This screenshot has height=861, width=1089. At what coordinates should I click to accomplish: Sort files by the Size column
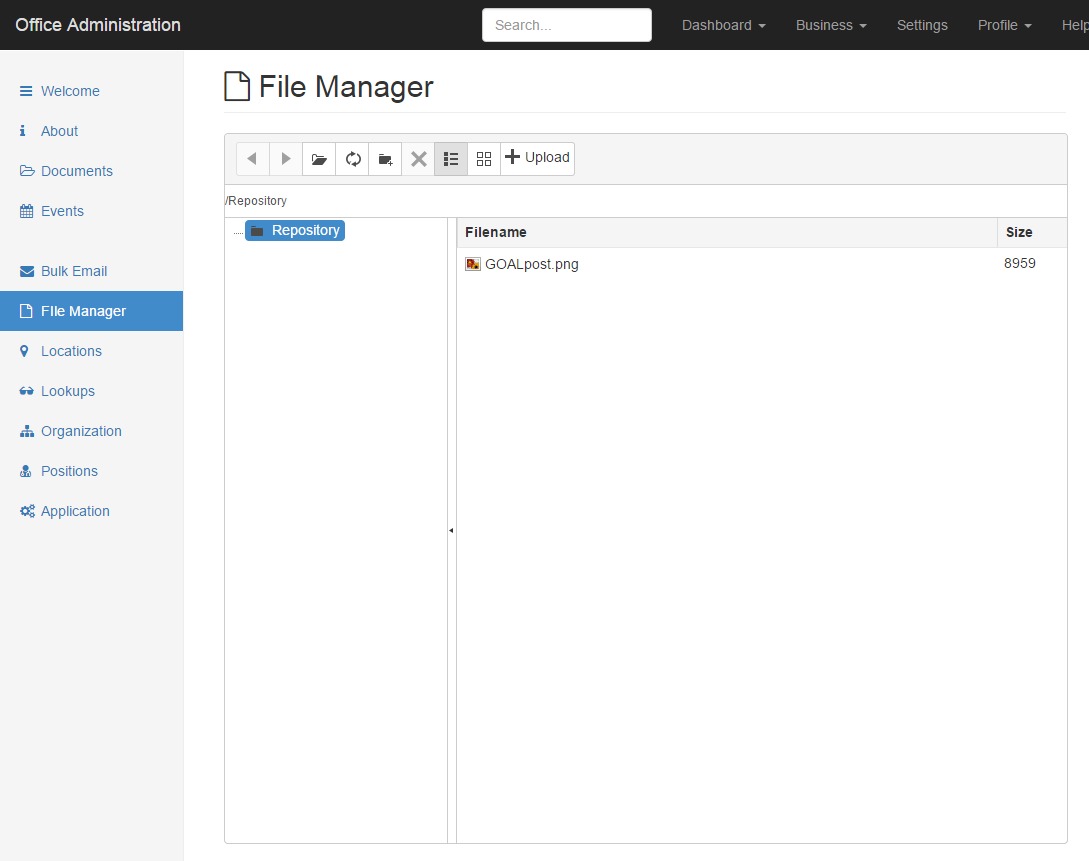tap(1019, 233)
